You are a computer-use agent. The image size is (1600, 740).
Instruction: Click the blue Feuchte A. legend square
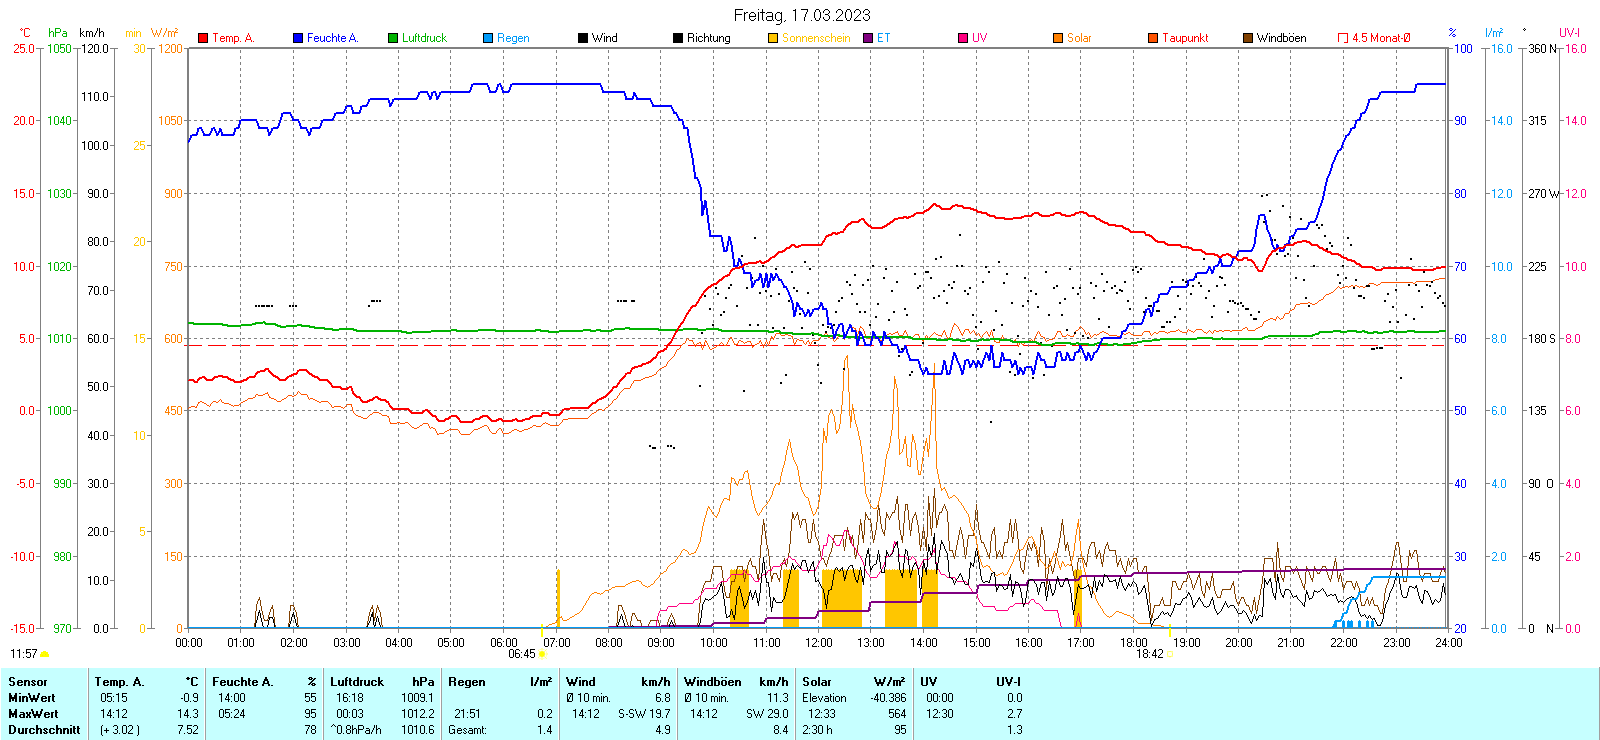click(x=298, y=38)
